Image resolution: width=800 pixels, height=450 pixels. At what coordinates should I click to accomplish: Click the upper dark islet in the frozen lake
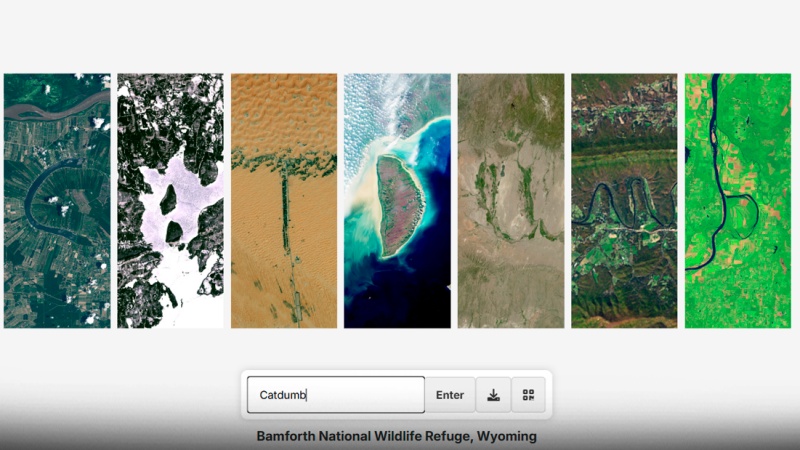(168, 199)
